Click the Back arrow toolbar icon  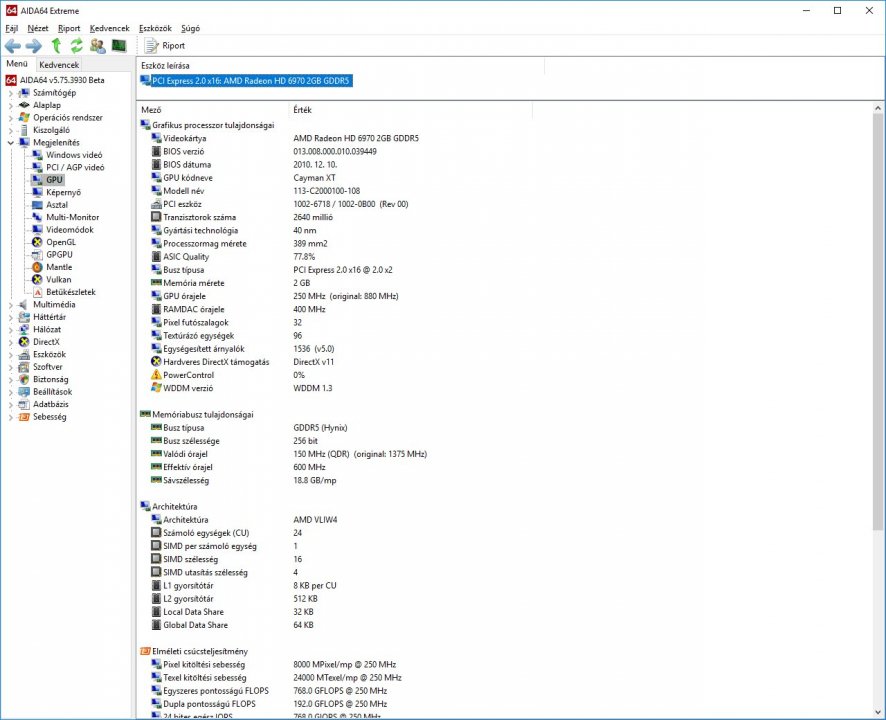[x=12, y=46]
